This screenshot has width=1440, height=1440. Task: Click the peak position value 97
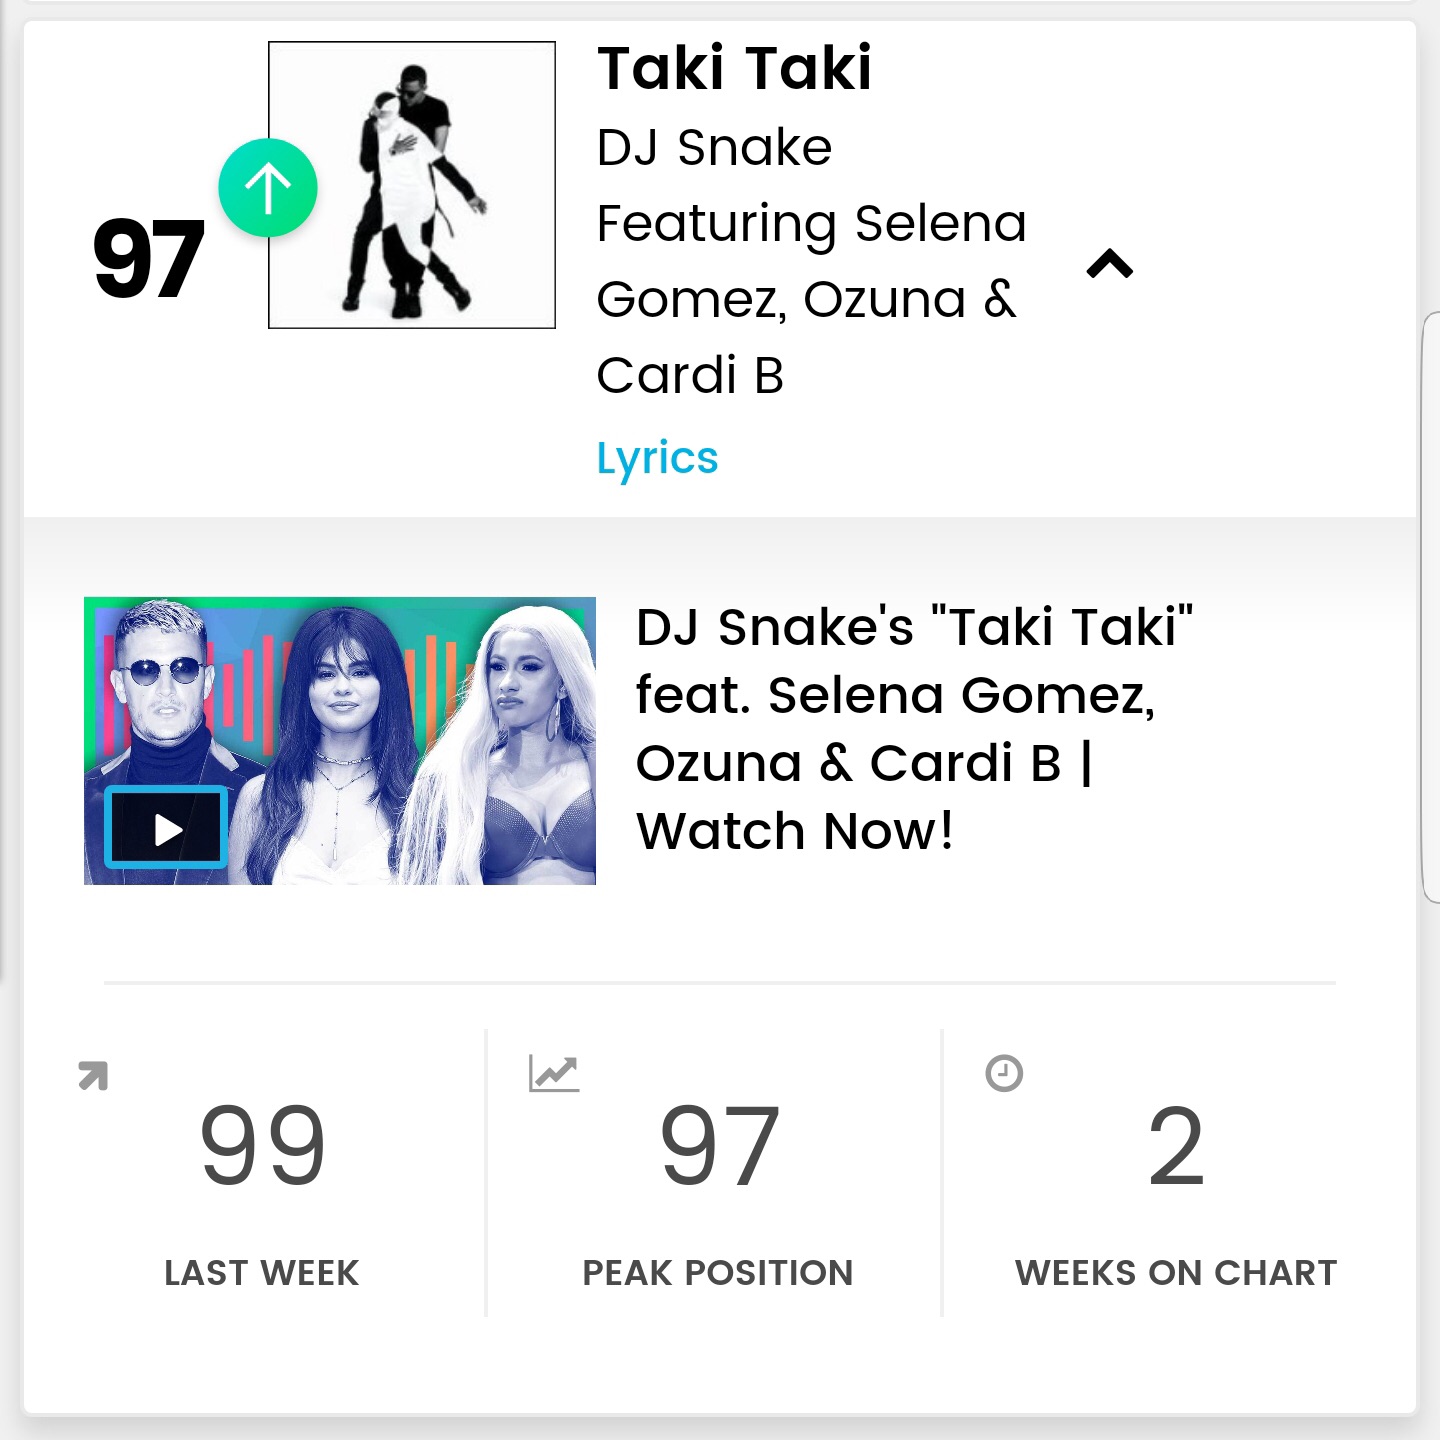click(x=719, y=1146)
